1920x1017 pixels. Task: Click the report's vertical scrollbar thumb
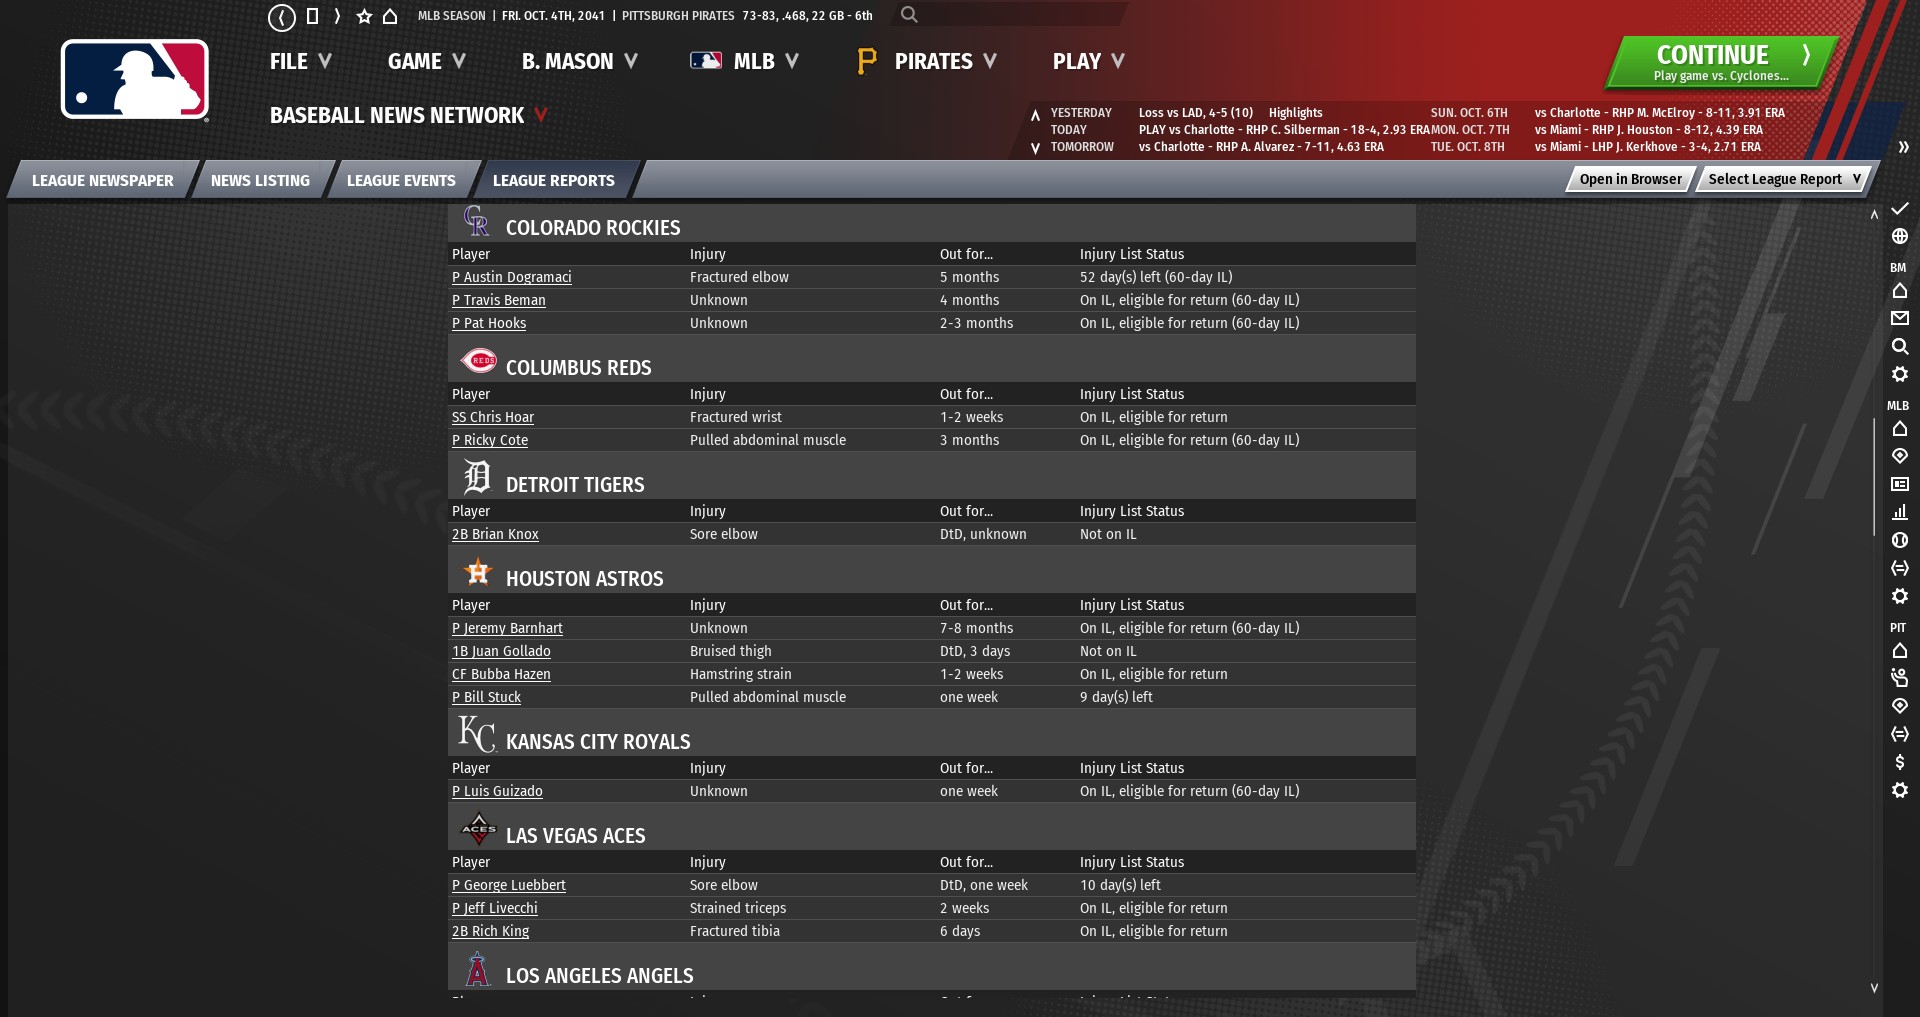tap(1874, 477)
